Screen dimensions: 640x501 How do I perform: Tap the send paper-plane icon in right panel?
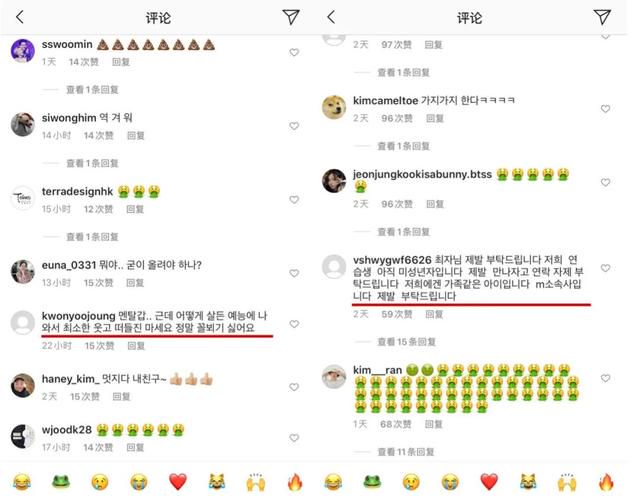pos(602,17)
